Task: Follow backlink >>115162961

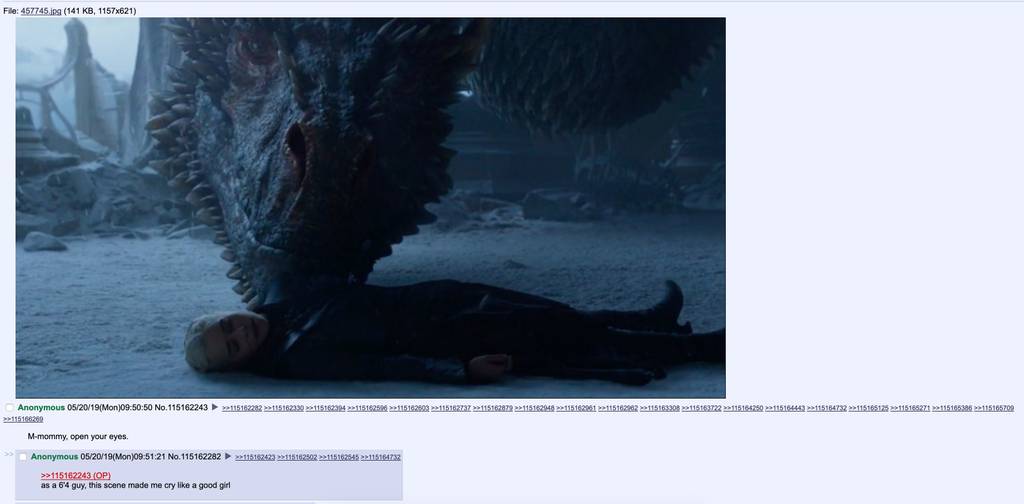Action: click(x=577, y=408)
